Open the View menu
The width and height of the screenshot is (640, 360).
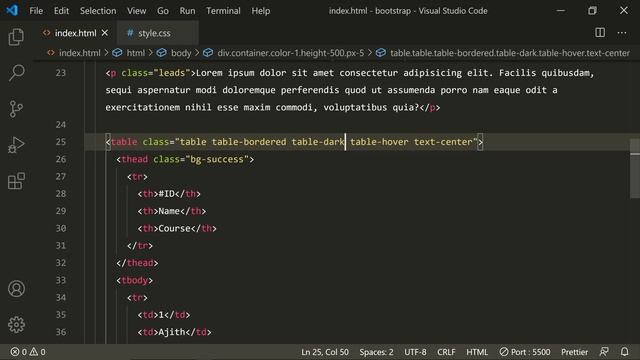click(136, 11)
